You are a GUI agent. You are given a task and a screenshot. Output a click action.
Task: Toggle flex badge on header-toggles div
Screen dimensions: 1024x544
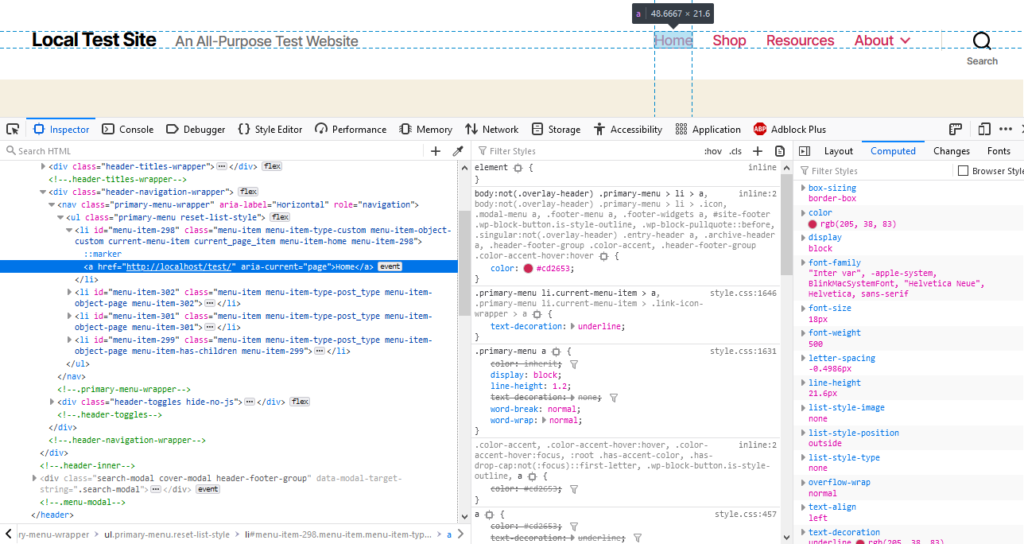click(x=300, y=402)
